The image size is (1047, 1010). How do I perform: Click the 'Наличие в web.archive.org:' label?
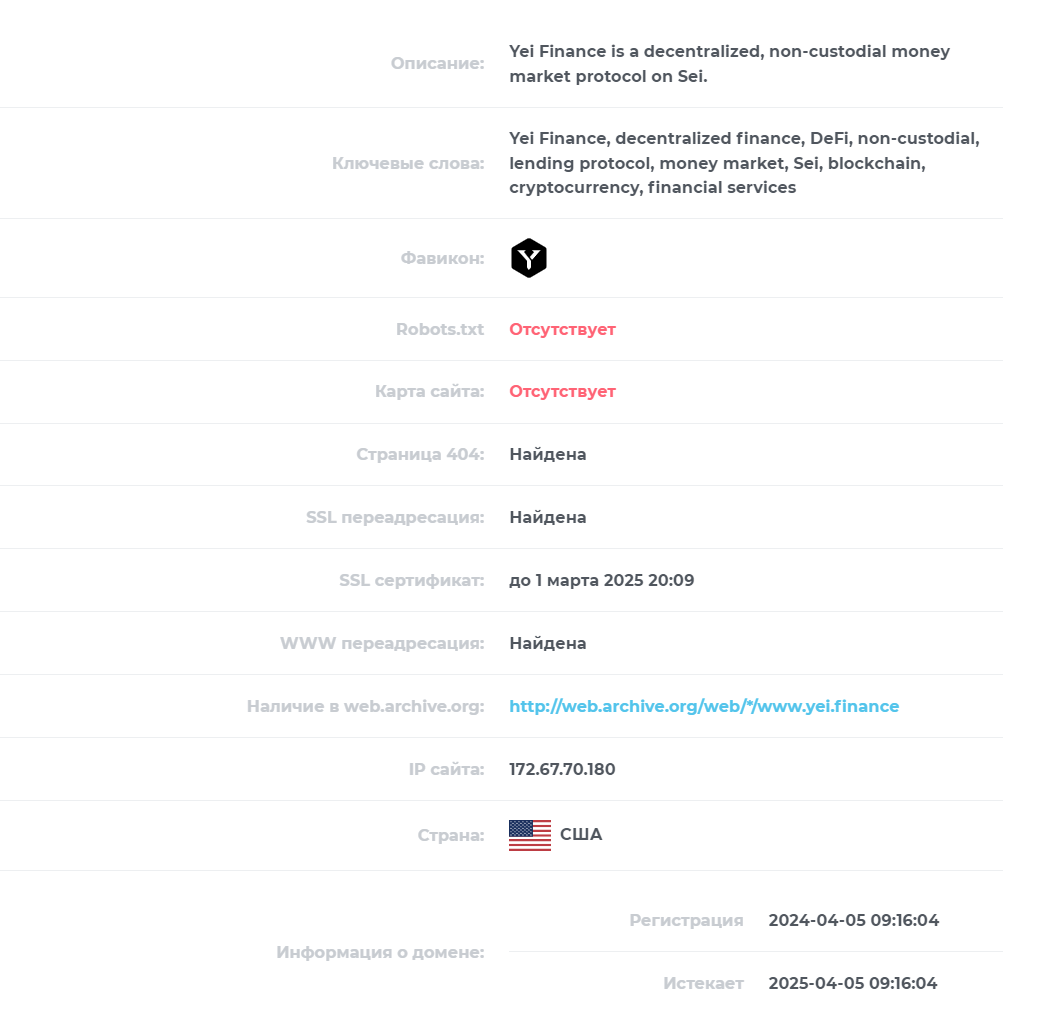(x=365, y=706)
